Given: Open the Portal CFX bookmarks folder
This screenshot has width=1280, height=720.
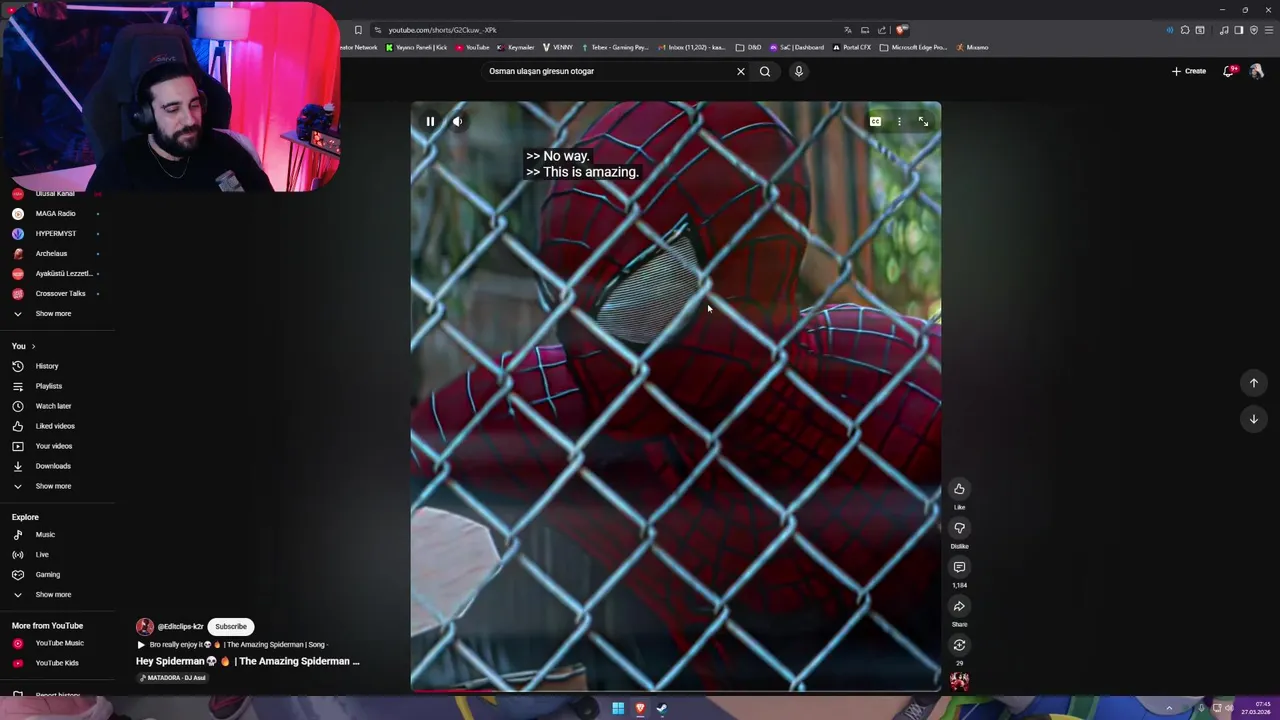Looking at the screenshot, I should 851,47.
